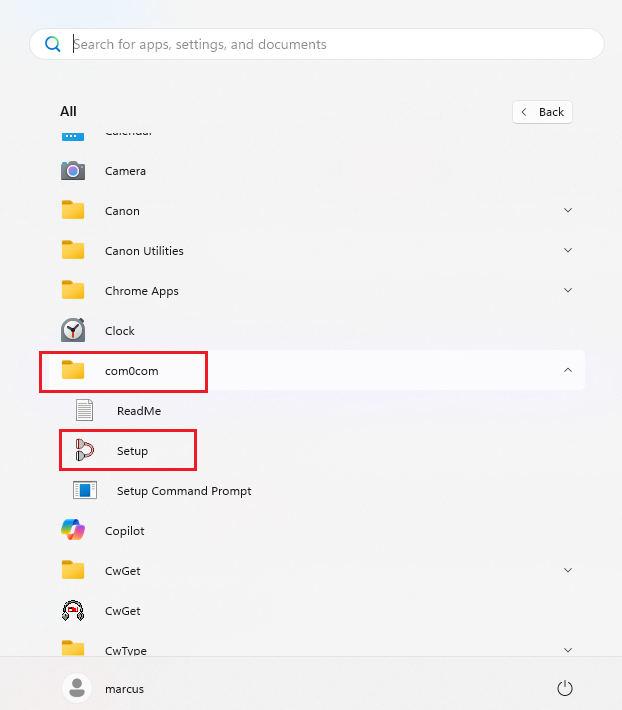Click the CwType folder icon
622x710 pixels.
click(73, 648)
